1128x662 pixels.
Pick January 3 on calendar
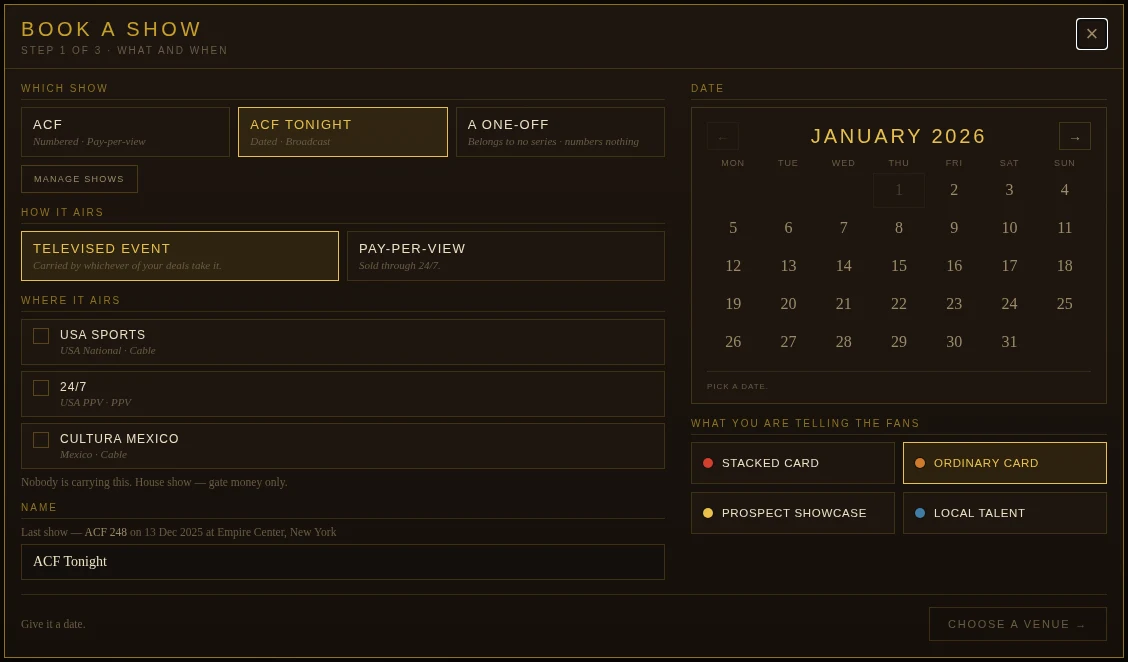pyautogui.click(x=1009, y=190)
